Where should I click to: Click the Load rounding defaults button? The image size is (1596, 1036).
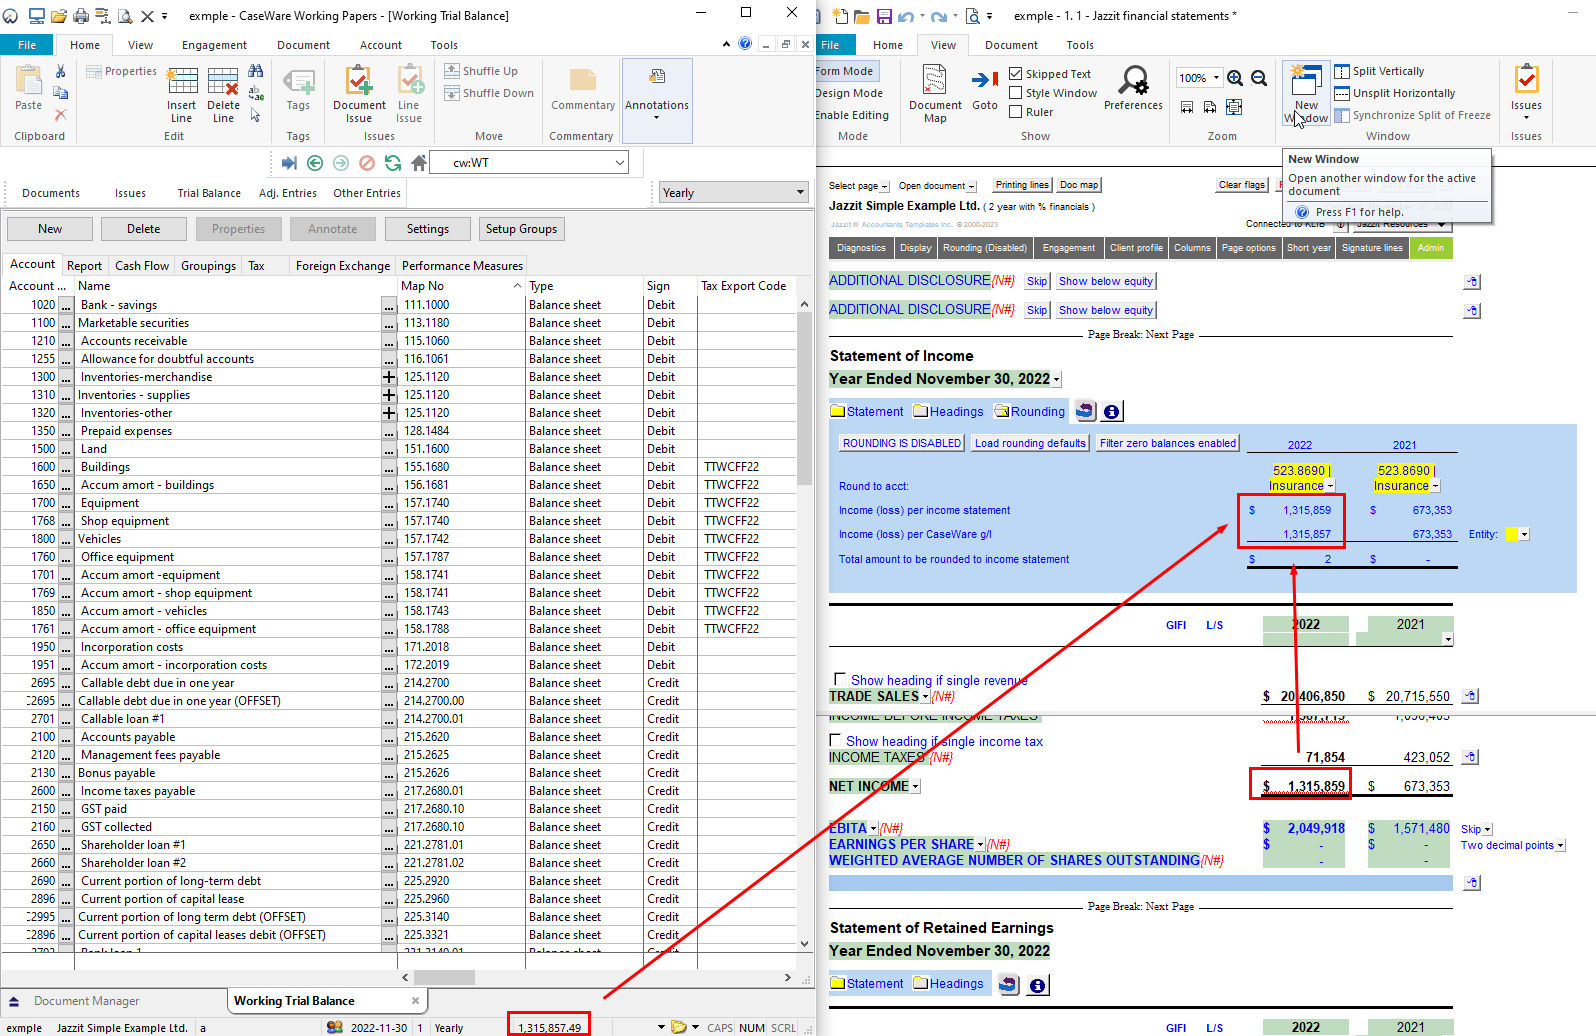(x=1030, y=443)
